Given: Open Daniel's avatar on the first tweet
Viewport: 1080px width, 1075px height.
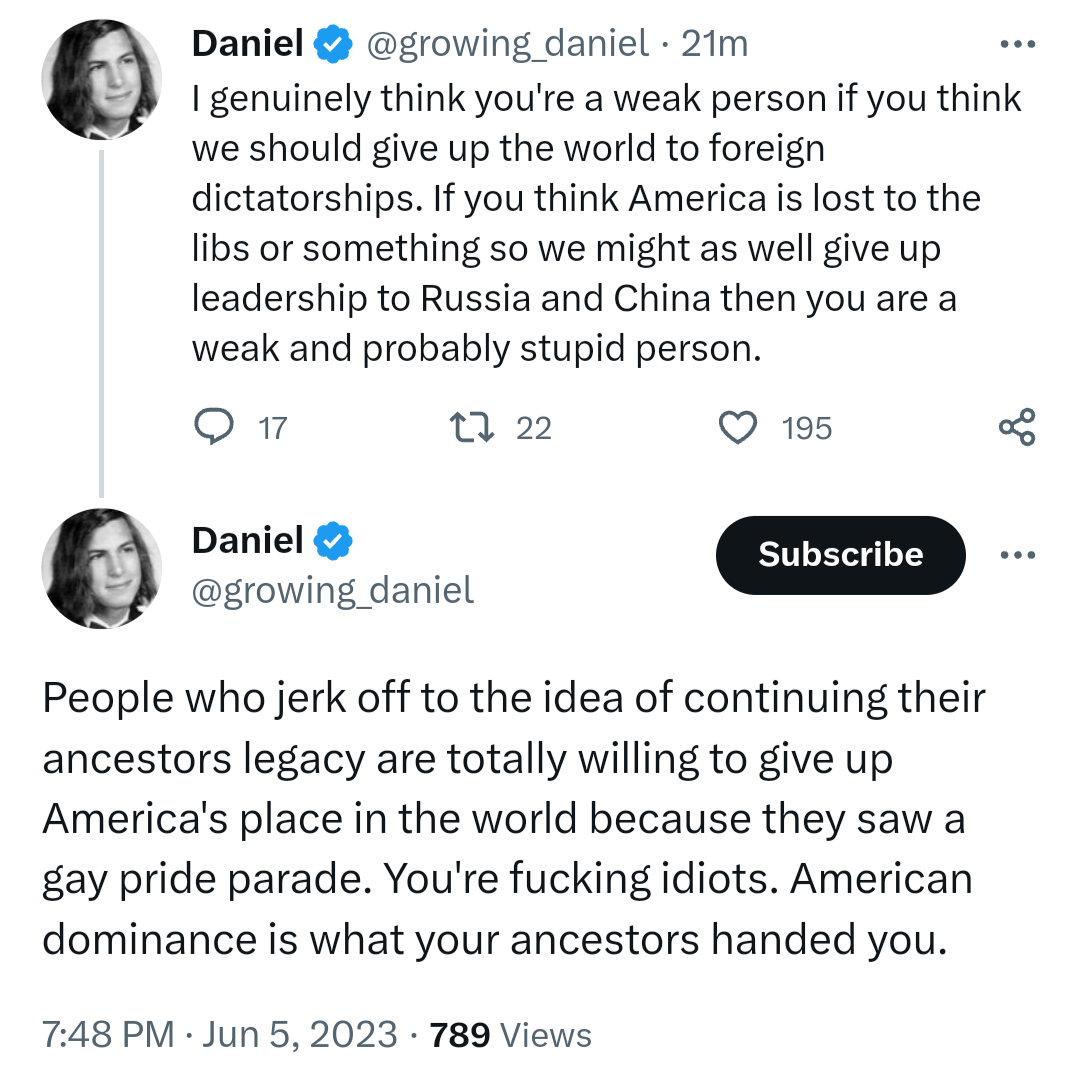Looking at the screenshot, I should pyautogui.click(x=101, y=79).
